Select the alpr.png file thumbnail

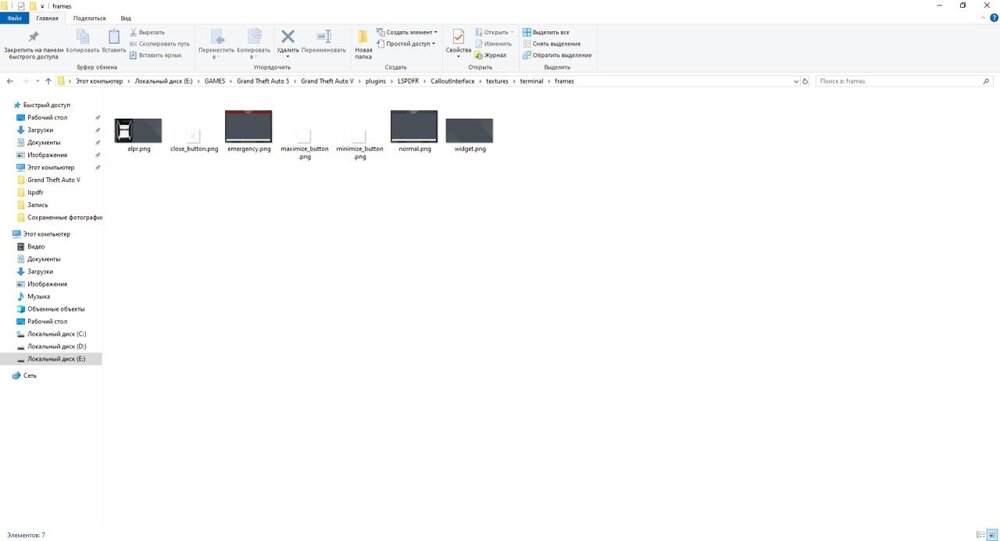coord(138,130)
